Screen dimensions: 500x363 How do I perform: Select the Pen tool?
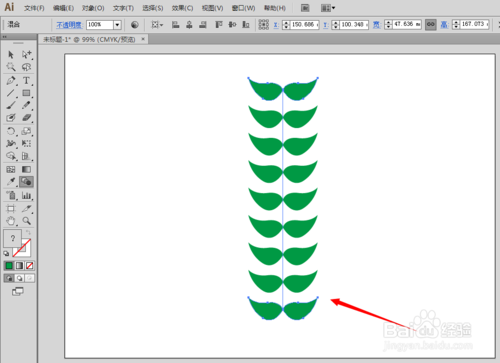coord(11,80)
